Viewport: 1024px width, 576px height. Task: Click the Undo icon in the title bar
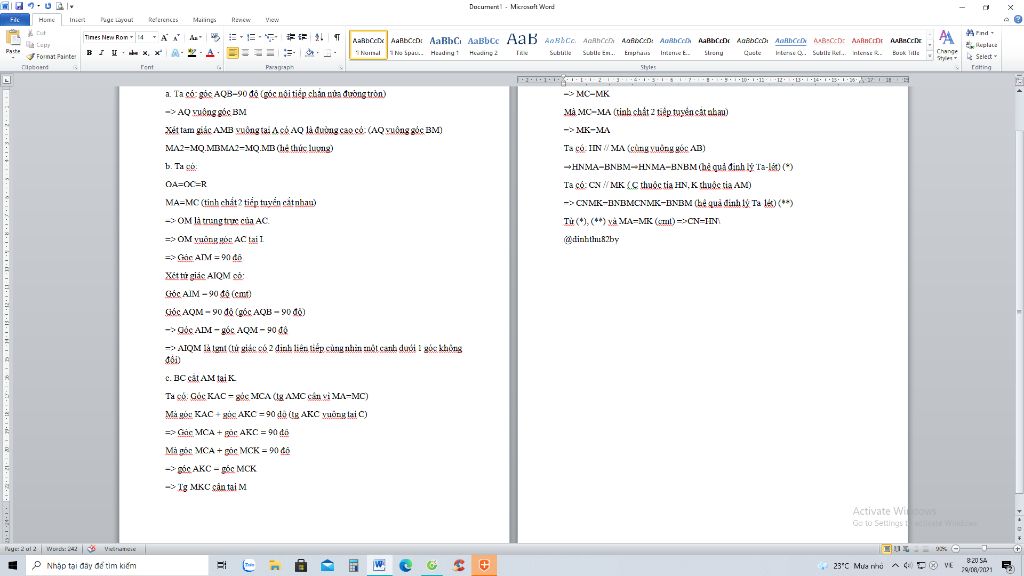click(31, 6)
